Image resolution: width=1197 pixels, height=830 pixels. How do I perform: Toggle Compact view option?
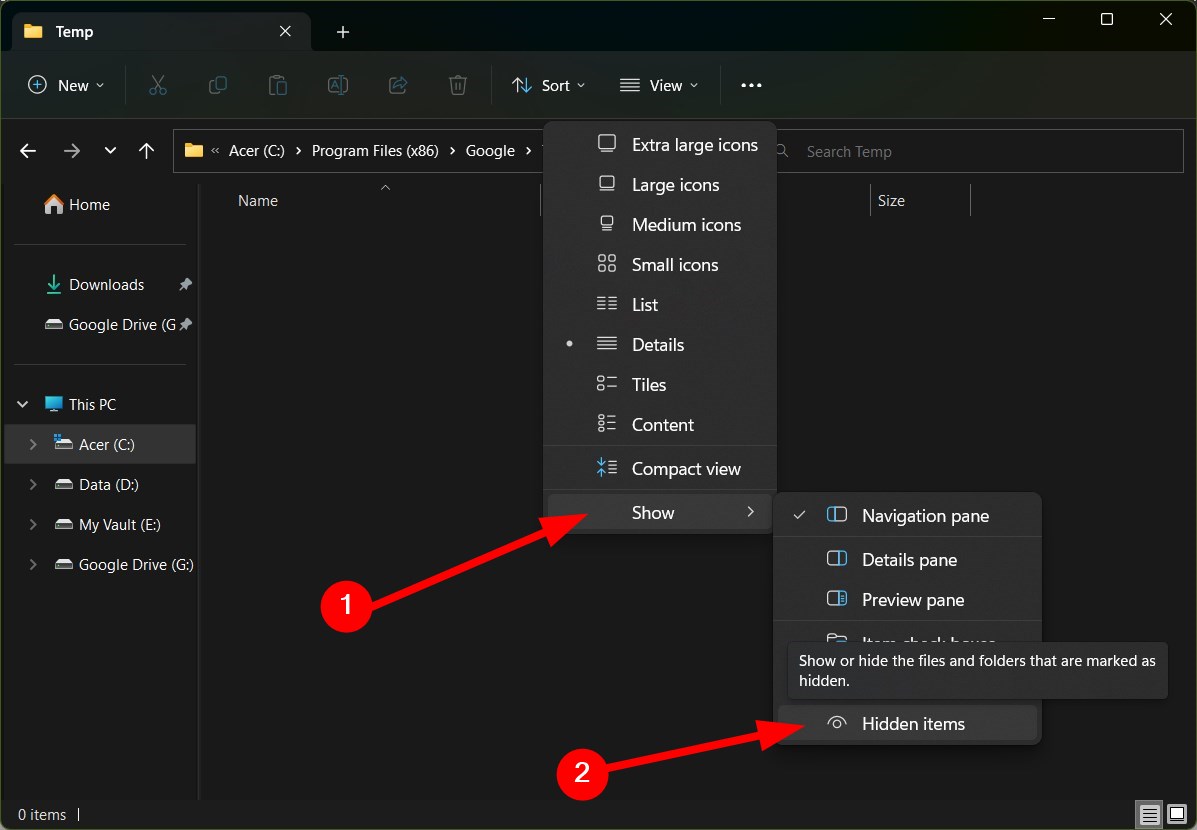point(686,469)
